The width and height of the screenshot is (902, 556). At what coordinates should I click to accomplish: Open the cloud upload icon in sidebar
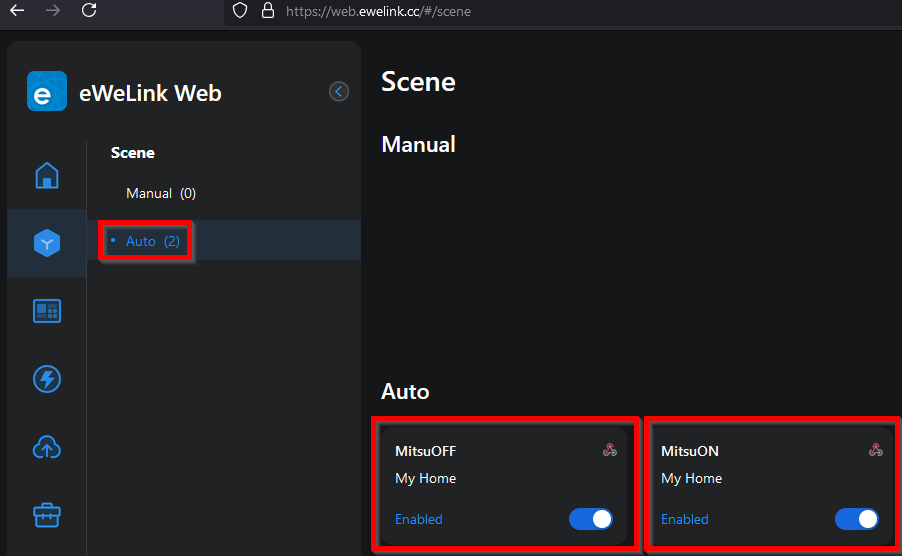[47, 447]
